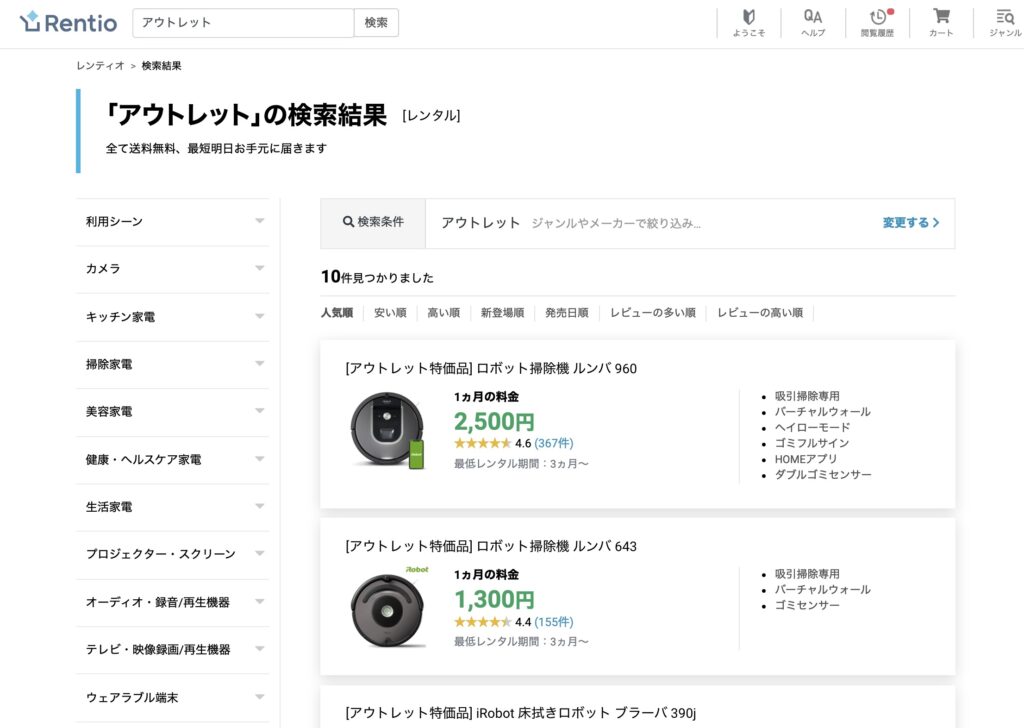Expand the キッチン家電 category

[172, 317]
